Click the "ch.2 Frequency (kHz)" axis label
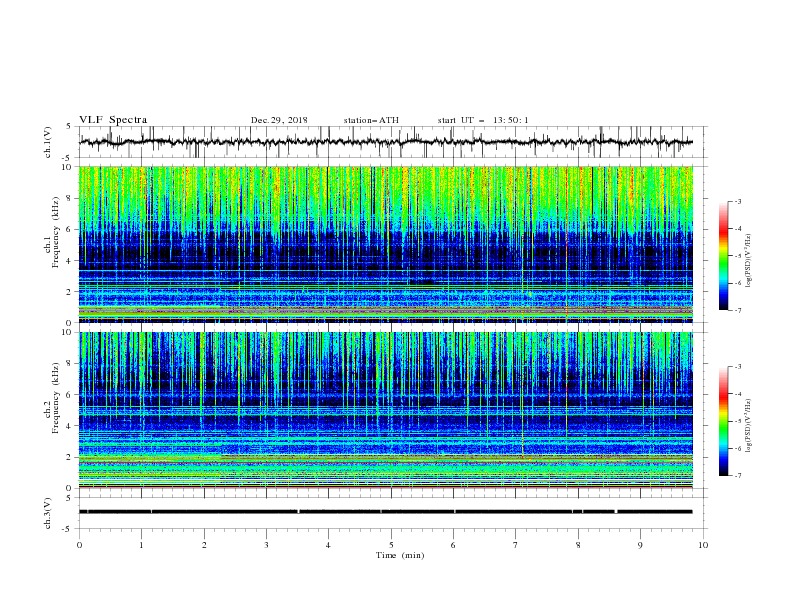792x612 pixels. point(52,397)
